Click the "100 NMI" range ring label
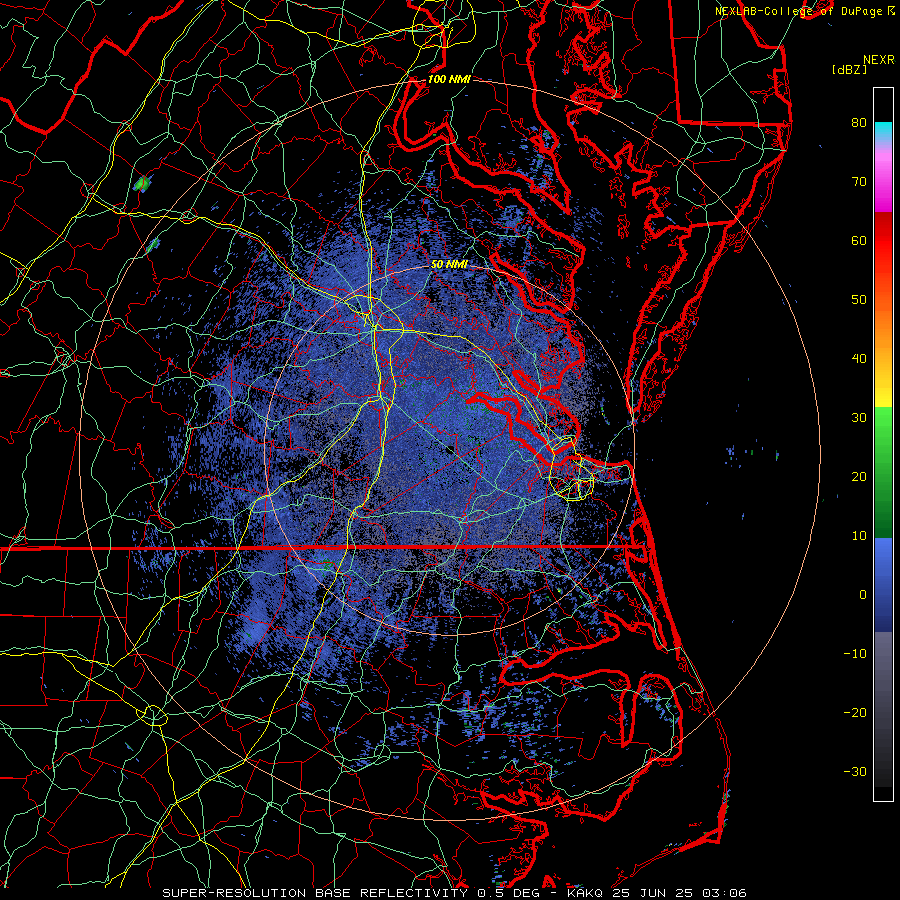900x900 pixels. (449, 79)
